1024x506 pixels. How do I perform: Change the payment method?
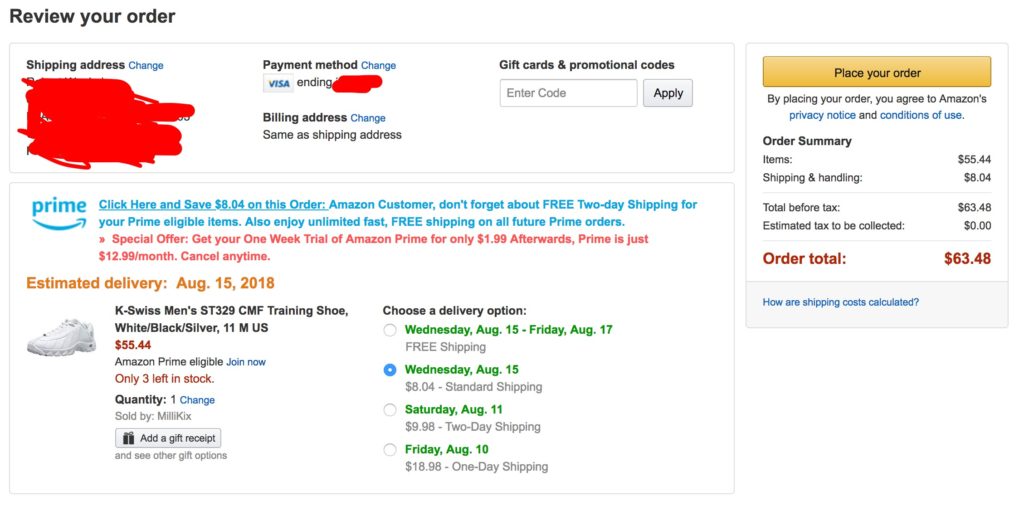pos(379,66)
